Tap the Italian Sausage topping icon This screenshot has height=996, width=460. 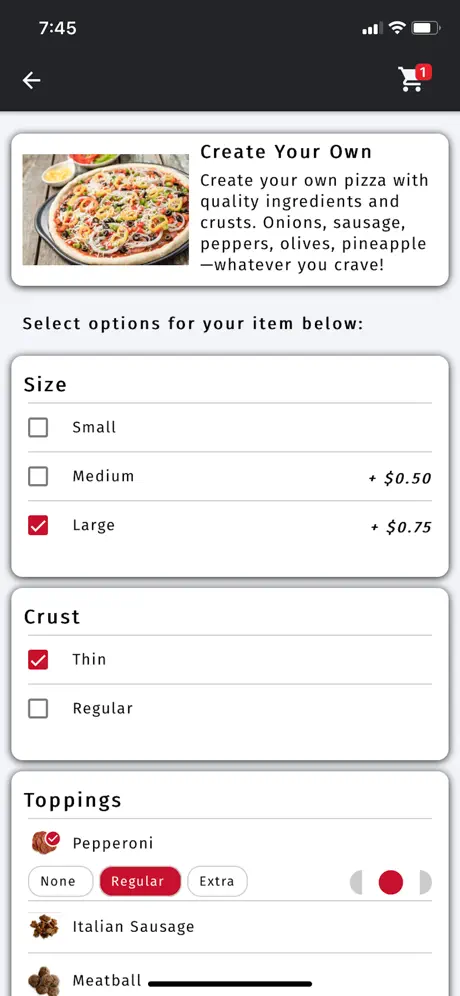(44, 927)
